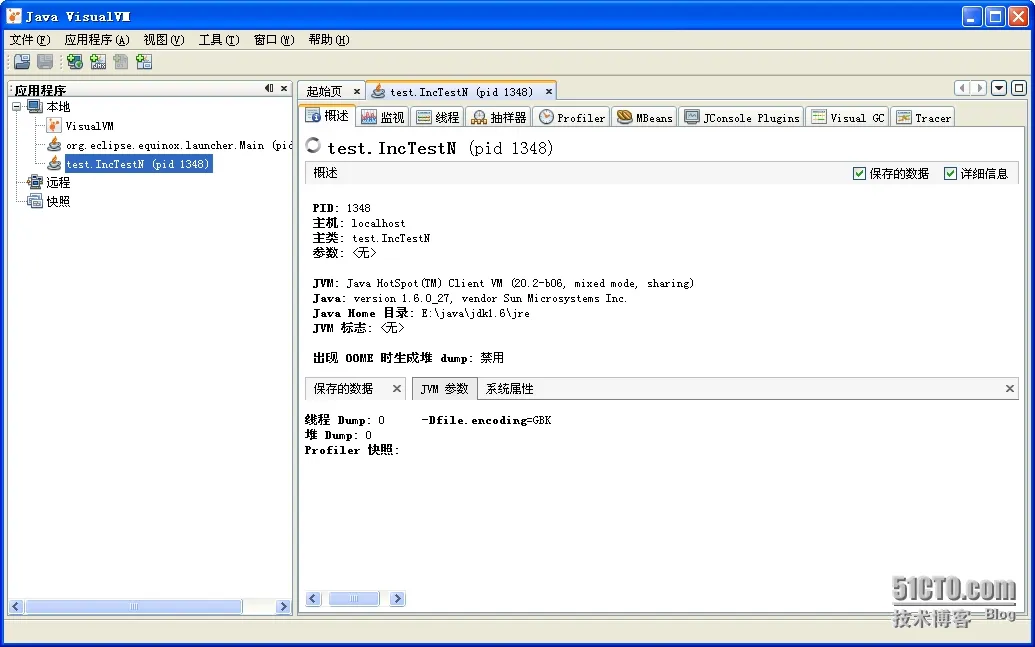Open the Profiler tab
Screen dimensions: 1035x647
(x=572, y=118)
